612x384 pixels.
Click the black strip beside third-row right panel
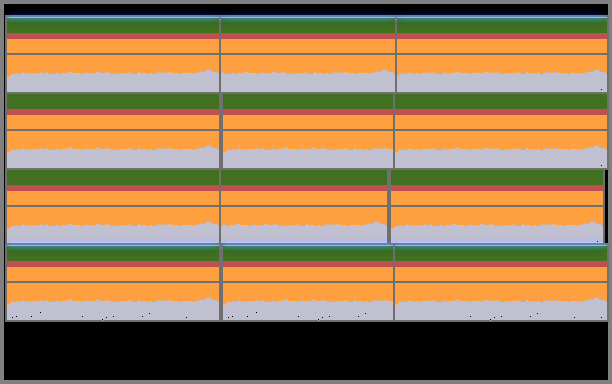tap(606, 206)
